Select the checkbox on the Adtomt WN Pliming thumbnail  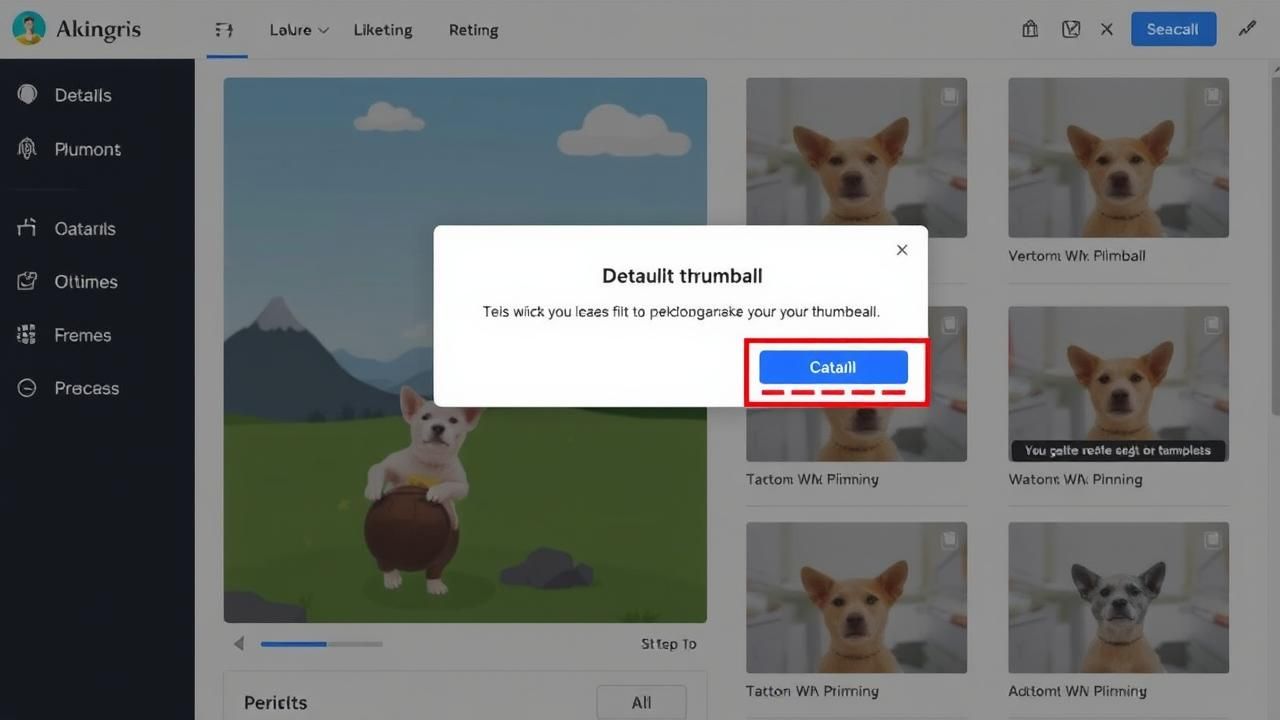tap(1212, 540)
